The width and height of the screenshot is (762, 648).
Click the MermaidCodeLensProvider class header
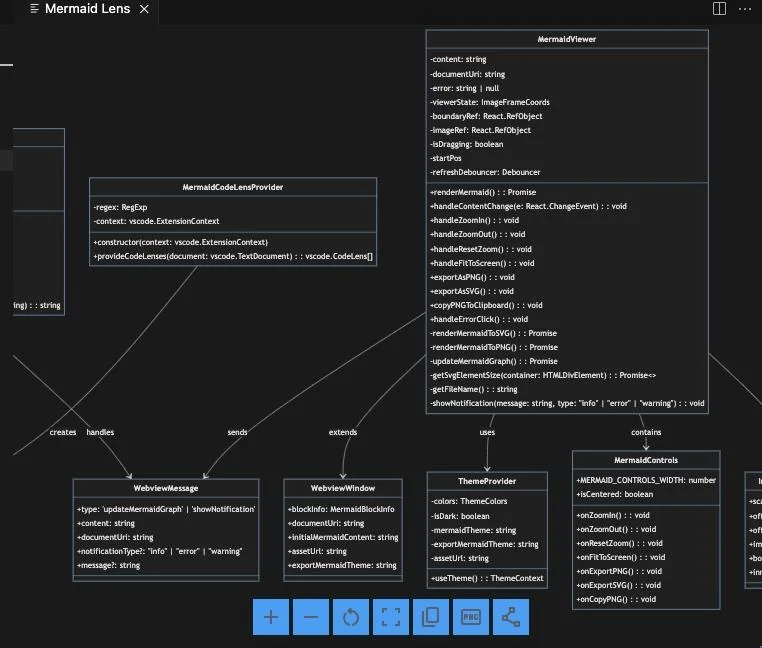coord(233,187)
